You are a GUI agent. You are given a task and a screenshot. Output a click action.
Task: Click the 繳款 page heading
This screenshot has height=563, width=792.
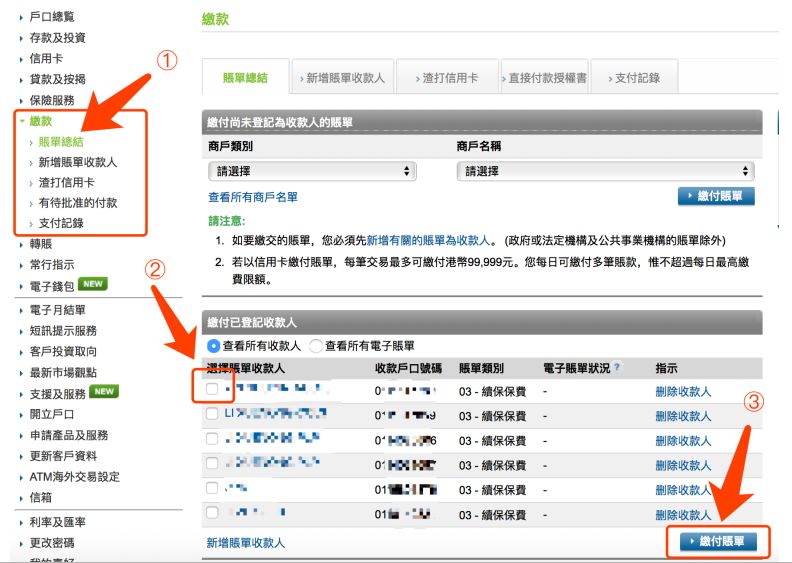pyautogui.click(x=215, y=19)
